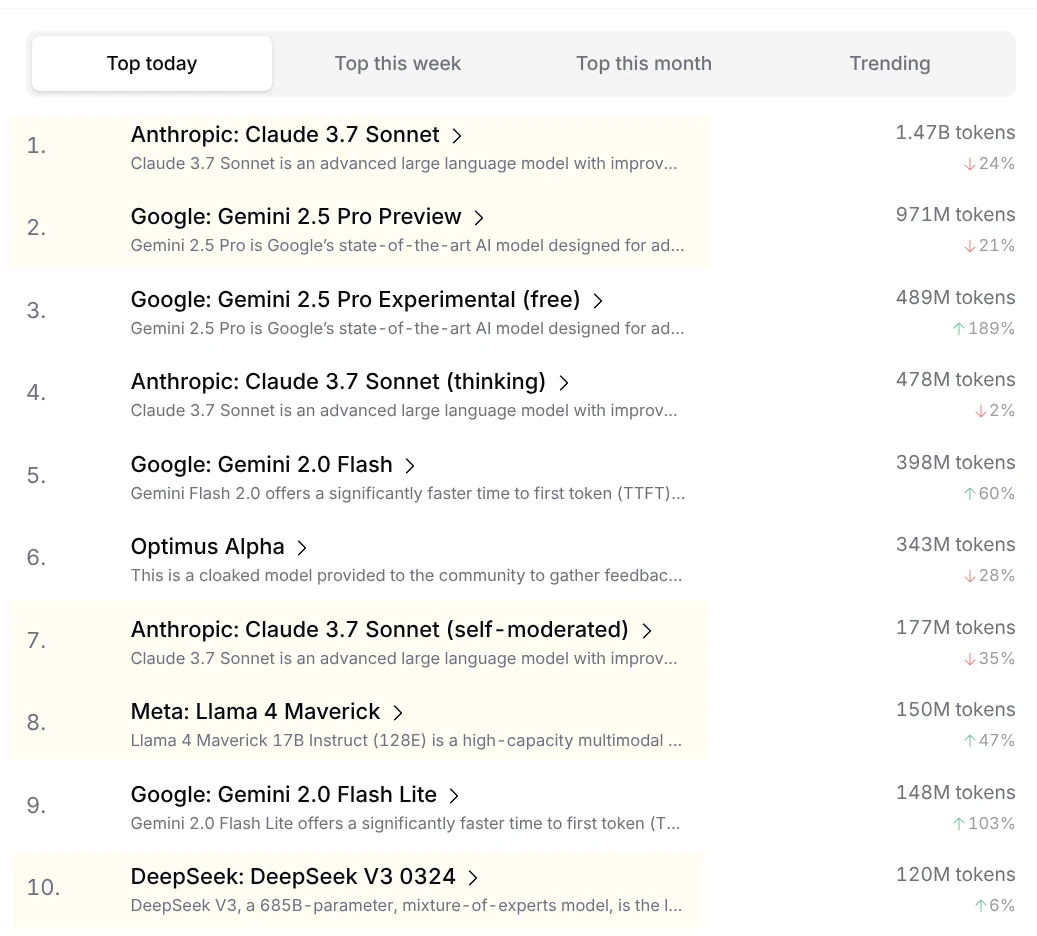Click the 971M tokens value
The image size is (1037, 936).
pos(955,214)
